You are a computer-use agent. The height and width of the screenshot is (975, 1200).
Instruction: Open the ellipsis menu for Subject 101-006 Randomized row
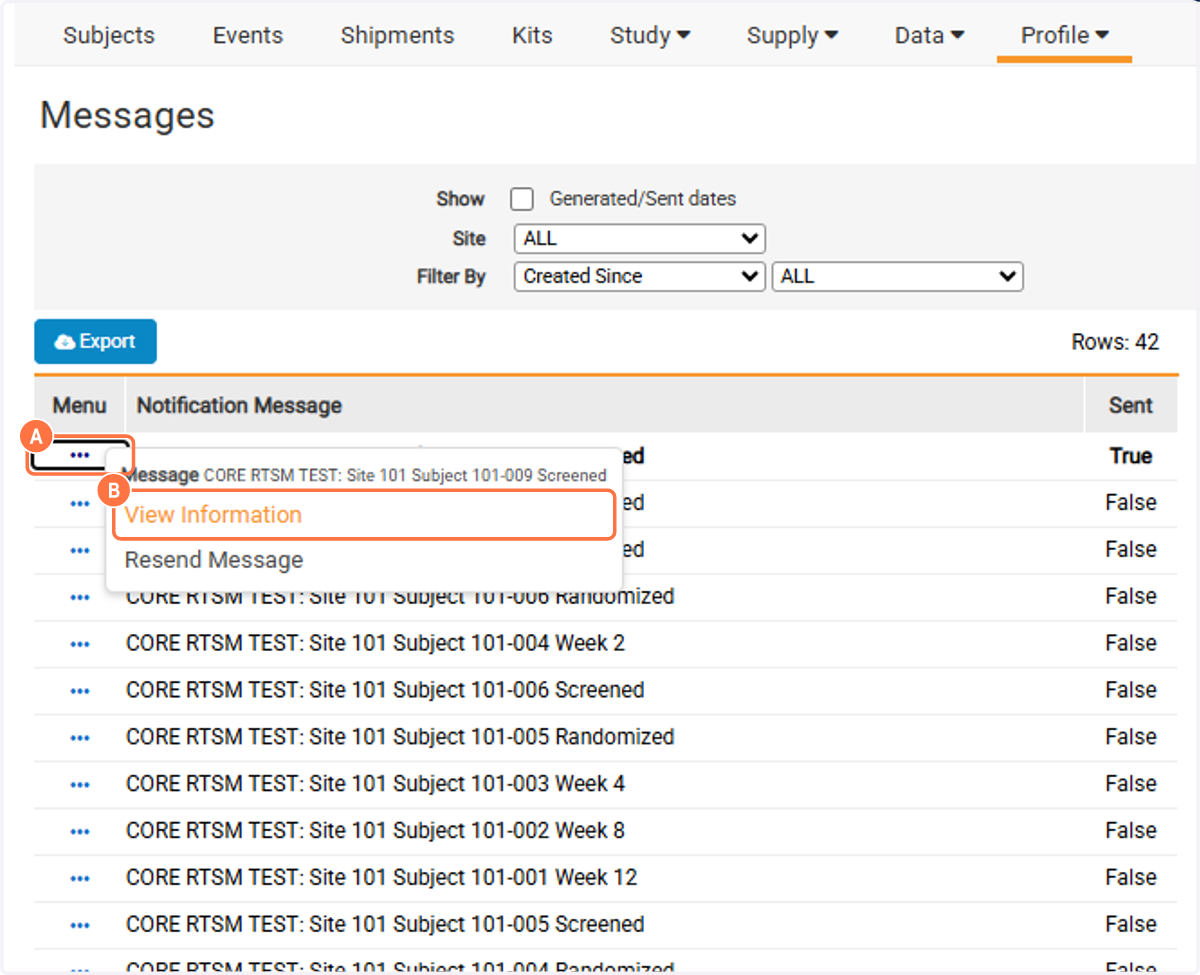click(x=80, y=597)
